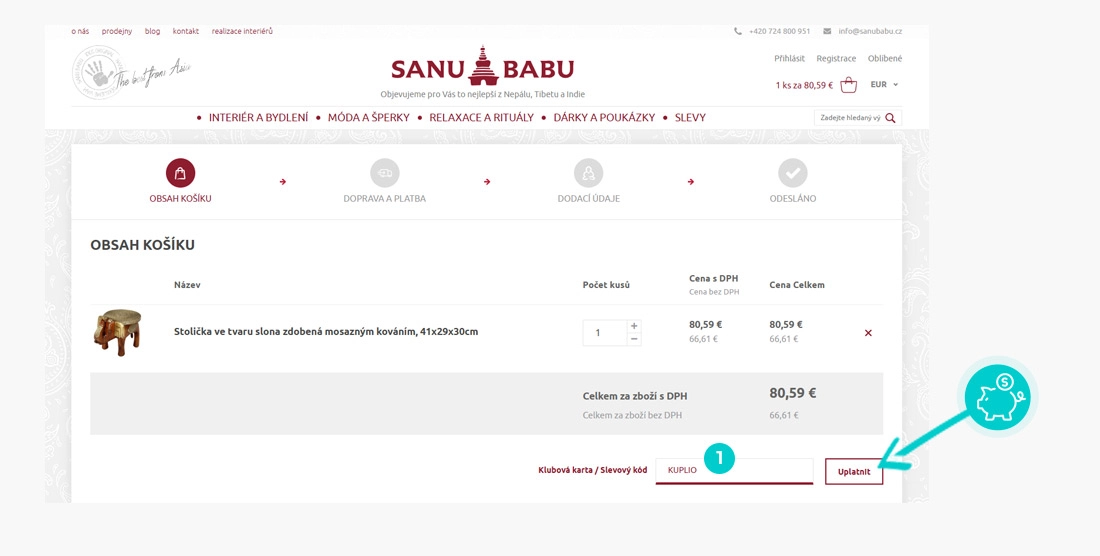
Task: Click the Doprava a platba step label
Action: click(x=384, y=198)
